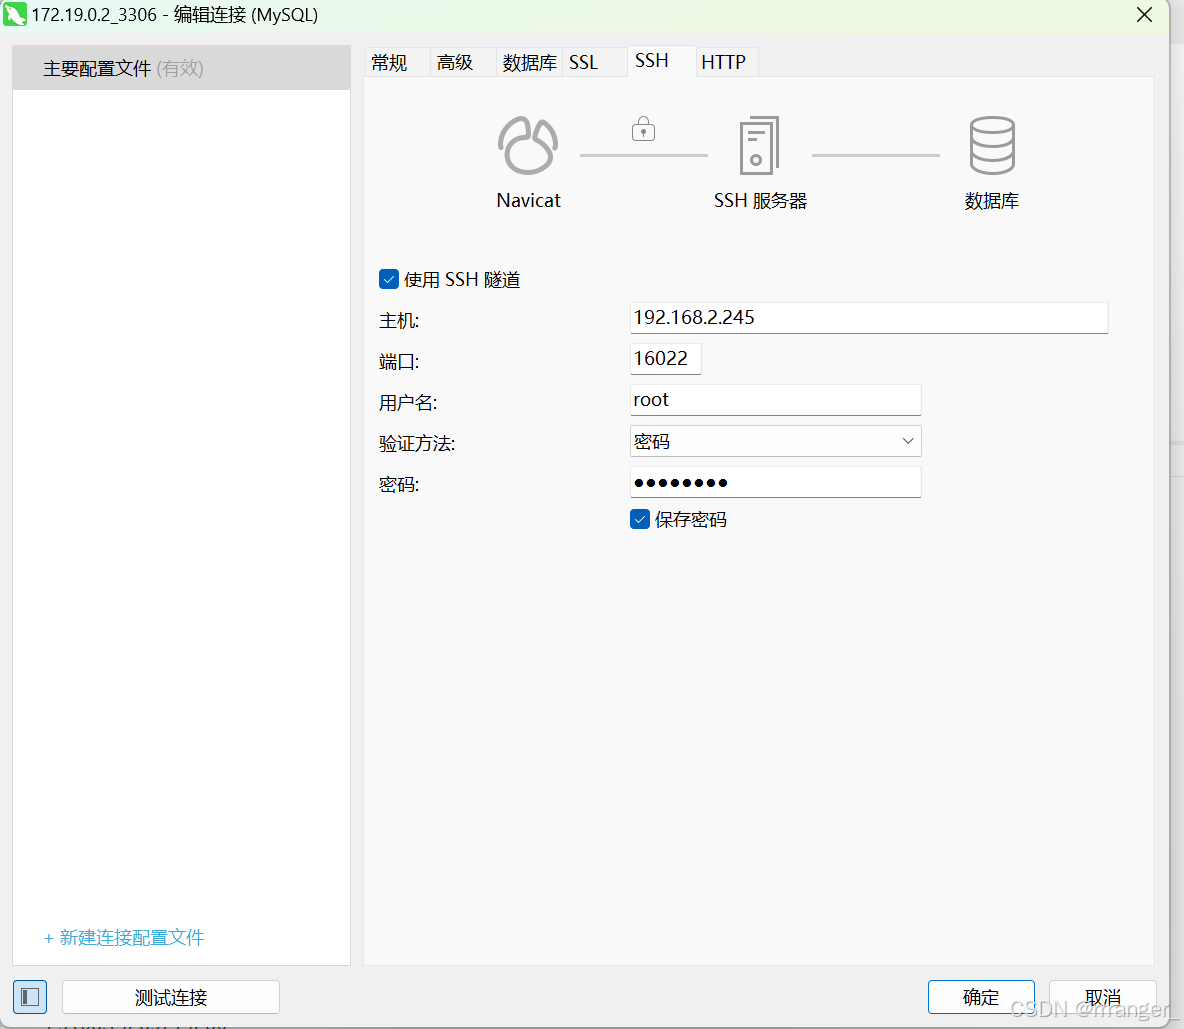Close the edit connection dialog
This screenshot has width=1184, height=1029.
pyautogui.click(x=1144, y=15)
